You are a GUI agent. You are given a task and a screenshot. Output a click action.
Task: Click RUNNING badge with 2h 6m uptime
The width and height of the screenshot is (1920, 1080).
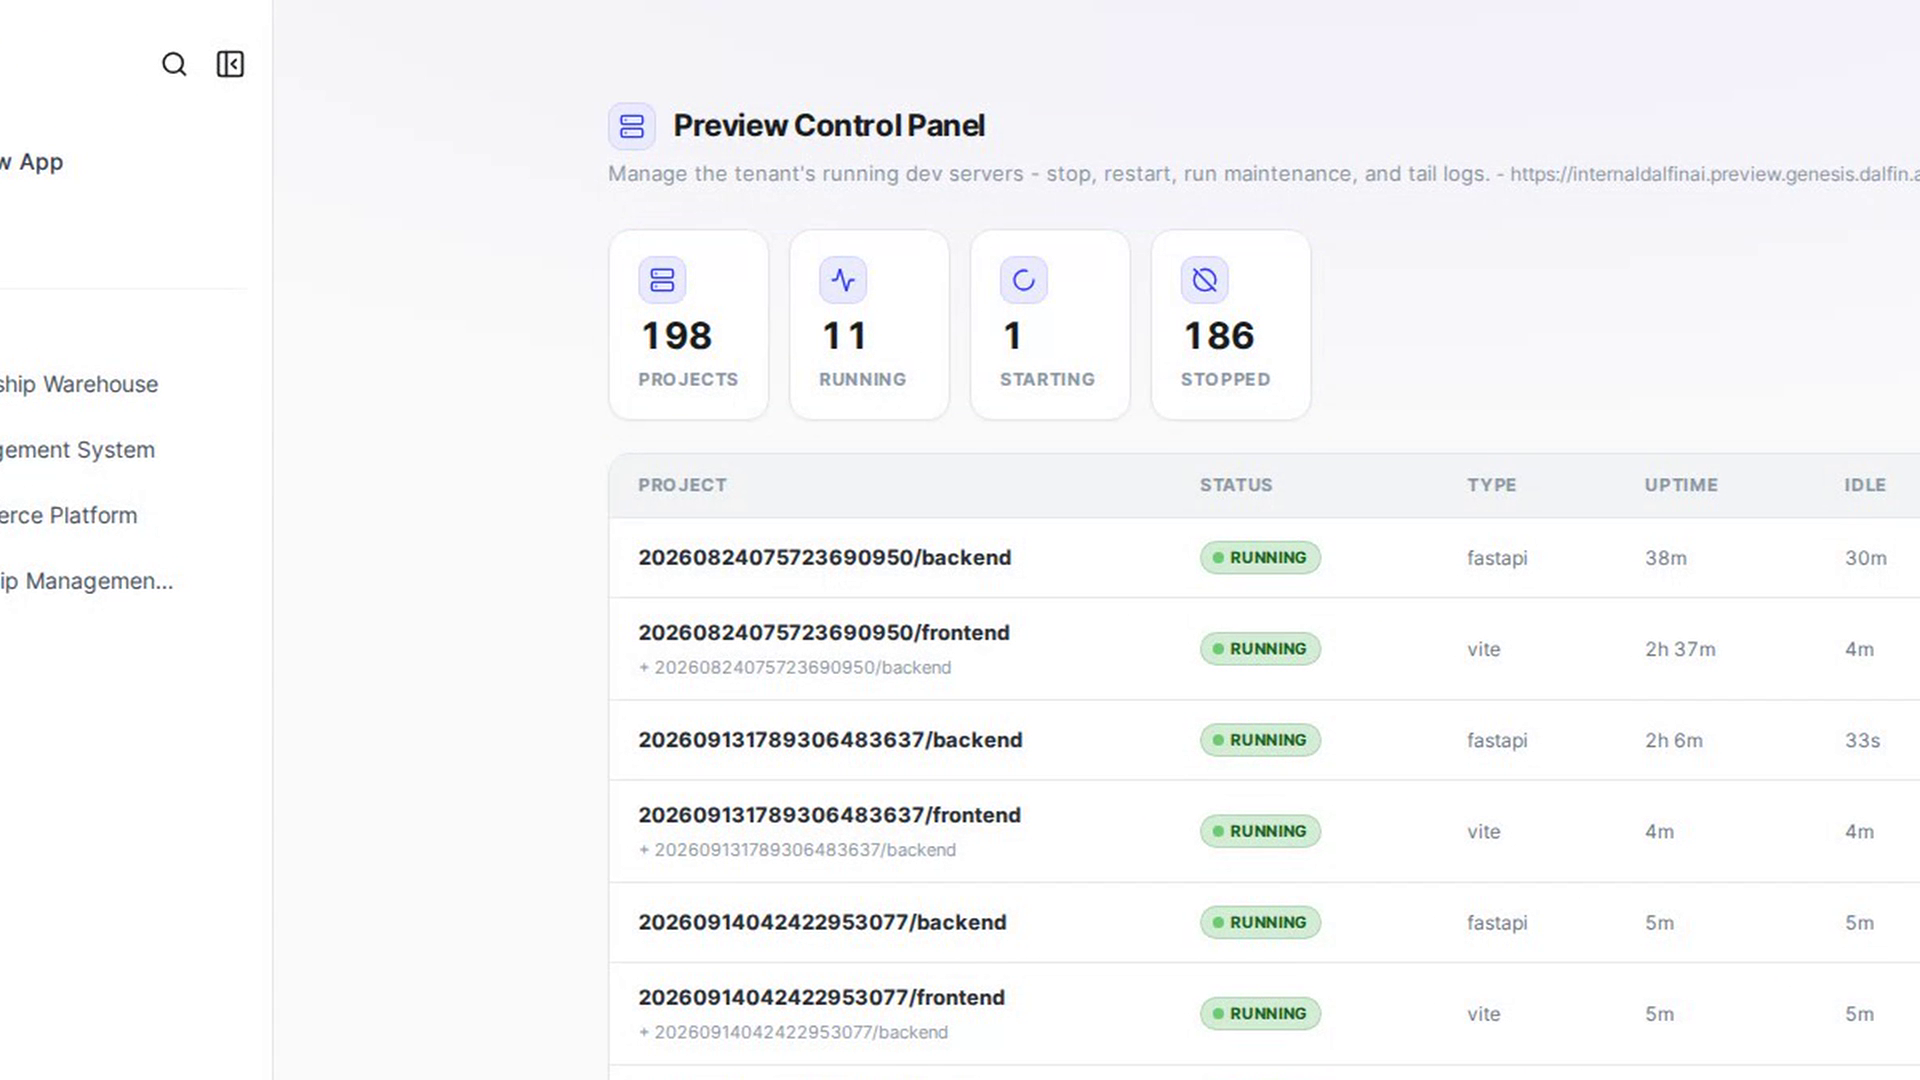tap(1260, 740)
